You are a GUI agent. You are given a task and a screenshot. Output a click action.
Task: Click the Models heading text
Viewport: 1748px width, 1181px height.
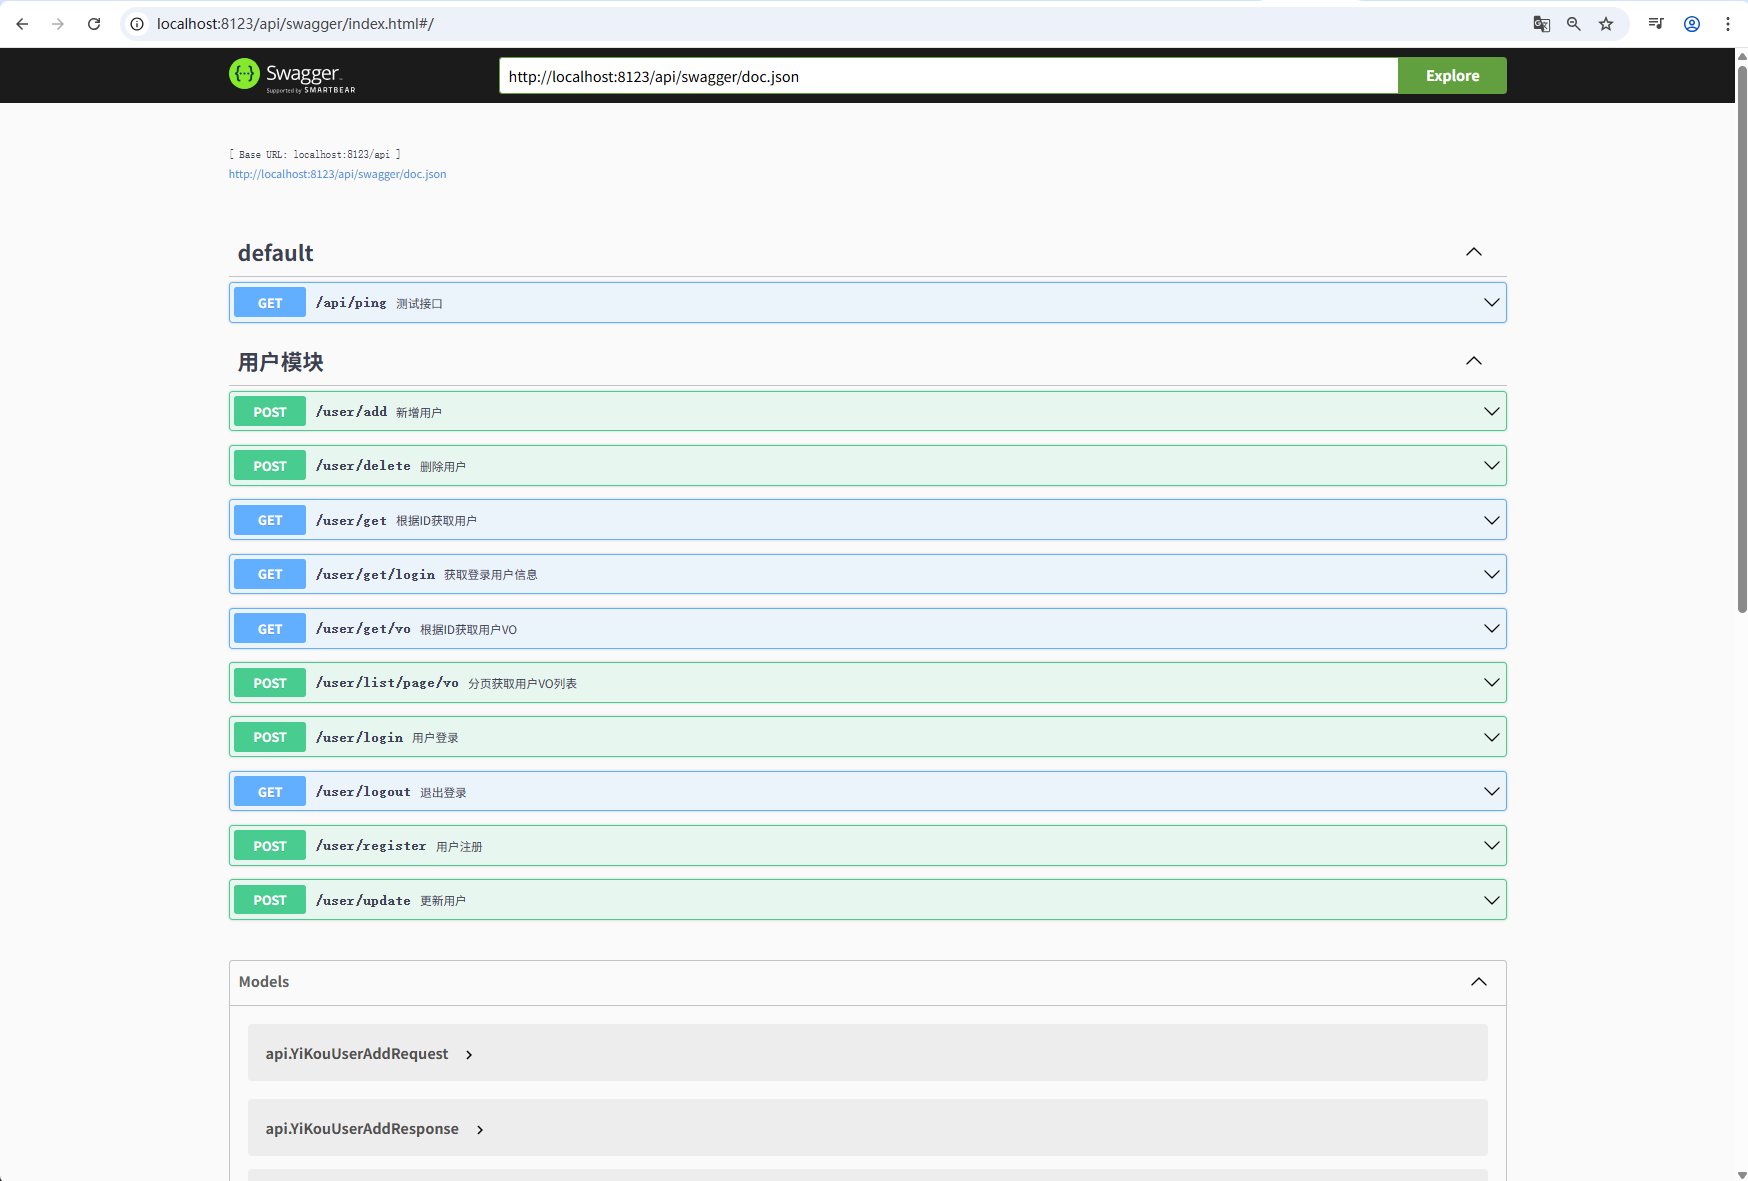point(264,982)
